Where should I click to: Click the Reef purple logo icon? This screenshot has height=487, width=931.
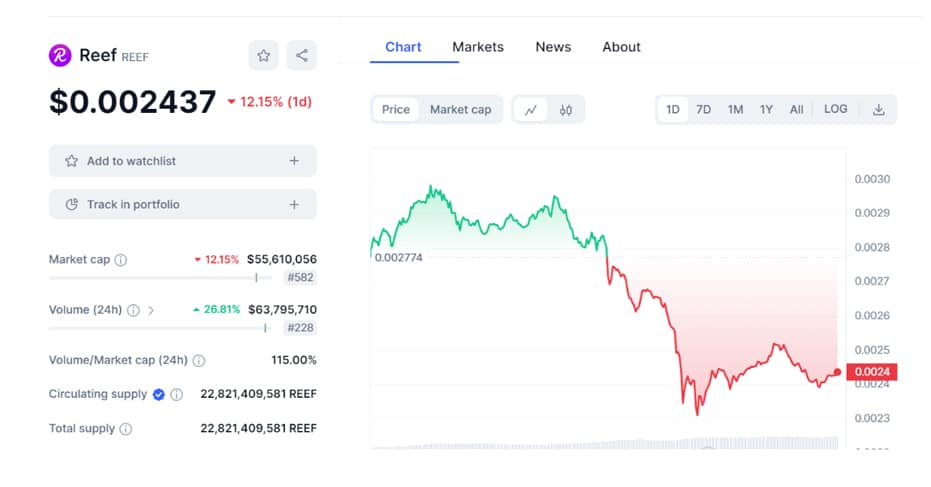point(60,56)
